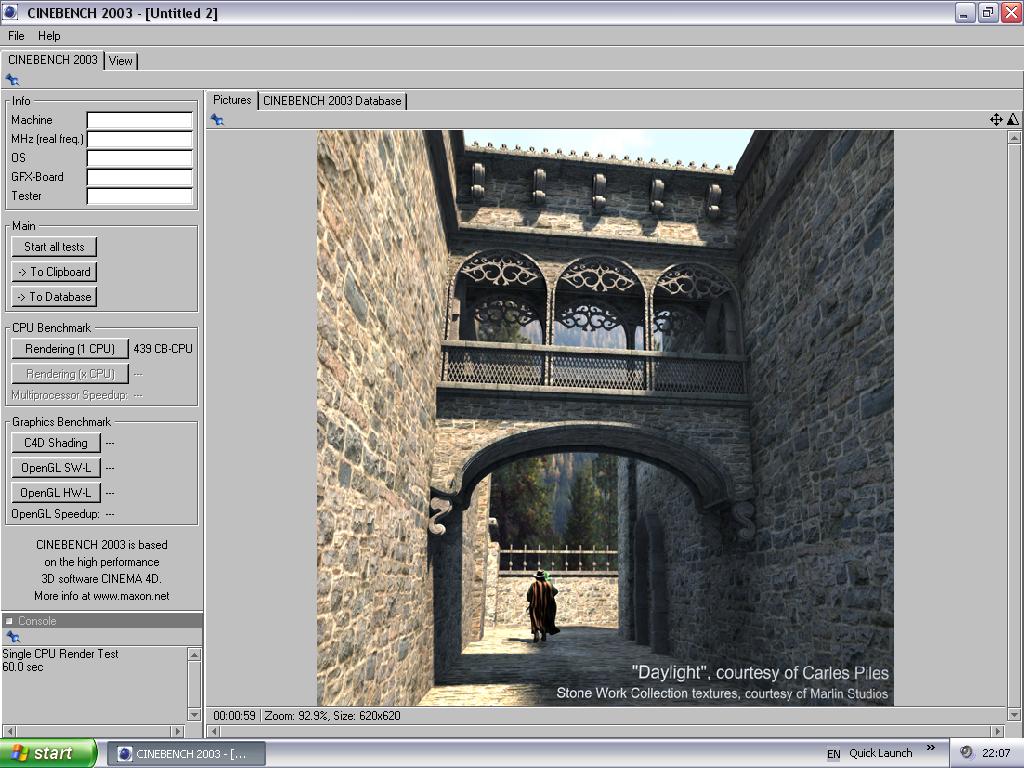The height and width of the screenshot is (768, 1024).
Task: Click the pin icon below the CINEBENCH 2003 tab
Action: tap(12, 80)
